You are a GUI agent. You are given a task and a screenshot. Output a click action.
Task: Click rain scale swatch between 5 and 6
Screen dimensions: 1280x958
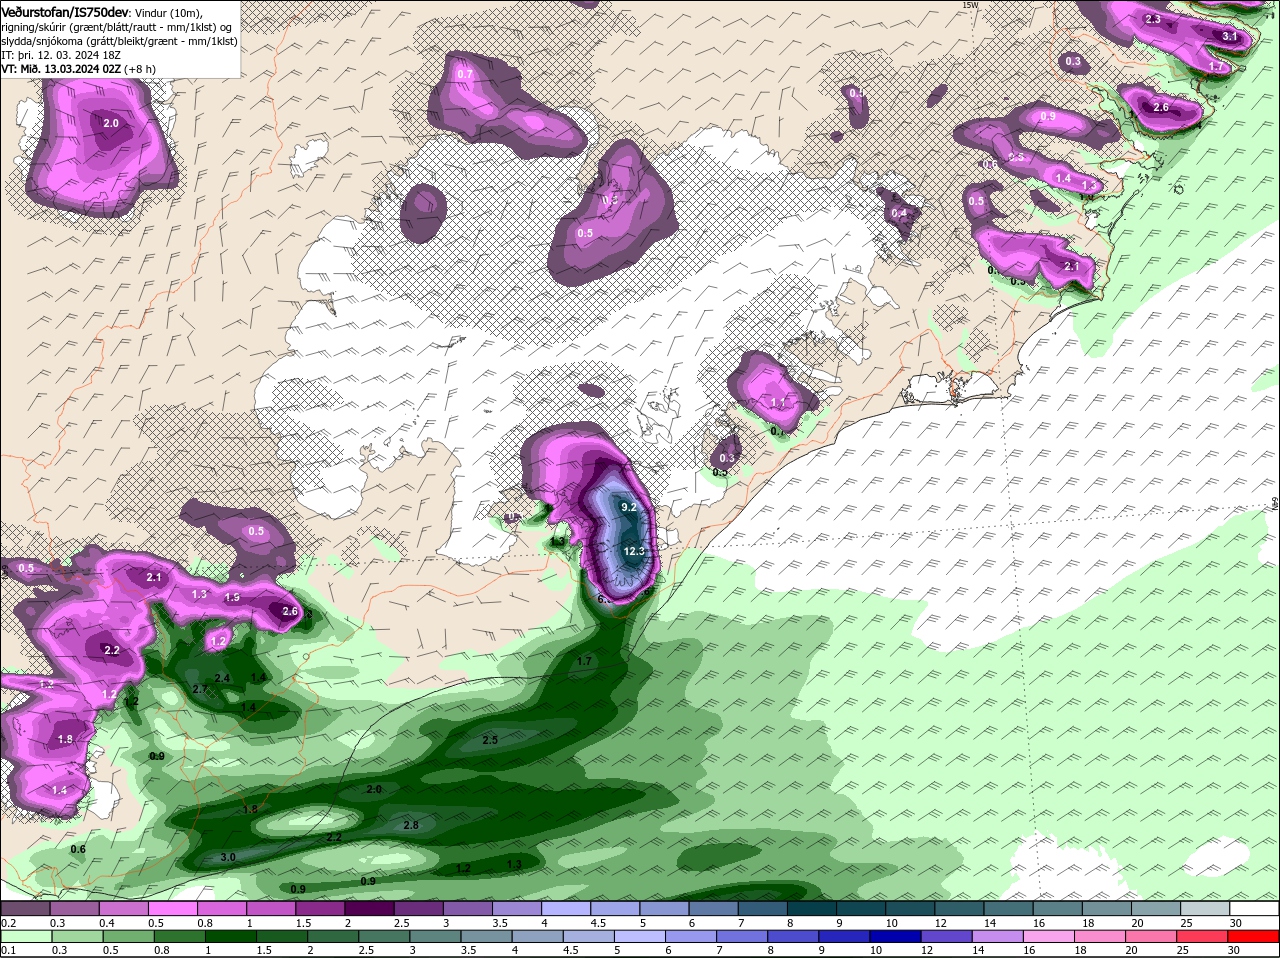[641, 936]
